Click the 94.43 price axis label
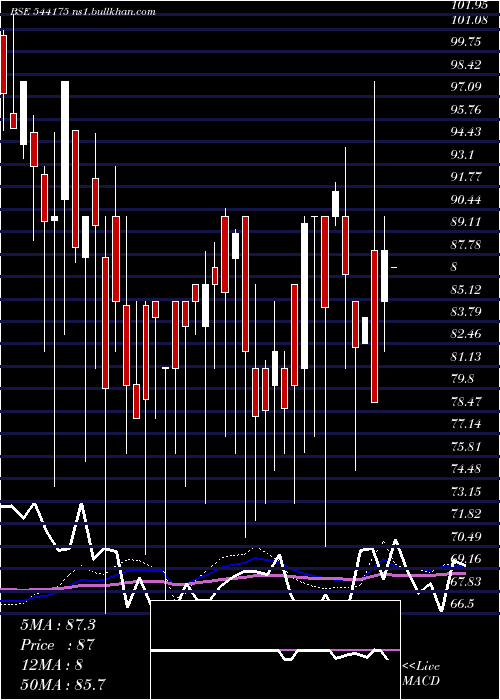Screen dimensions: 500x700 (467, 132)
